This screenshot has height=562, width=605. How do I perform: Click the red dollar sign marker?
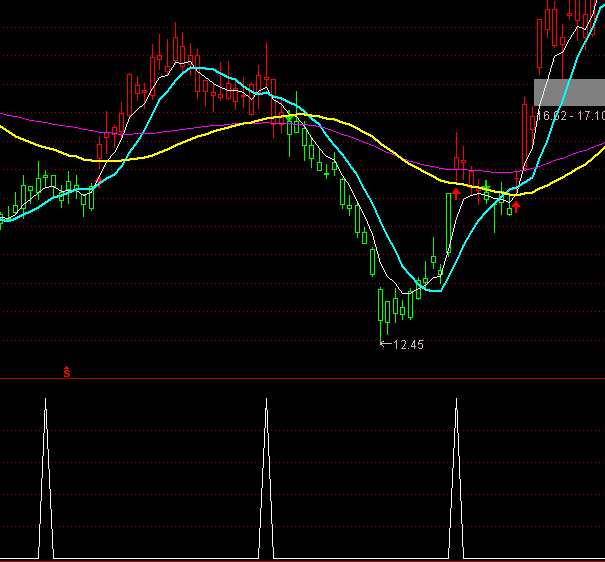click(67, 373)
